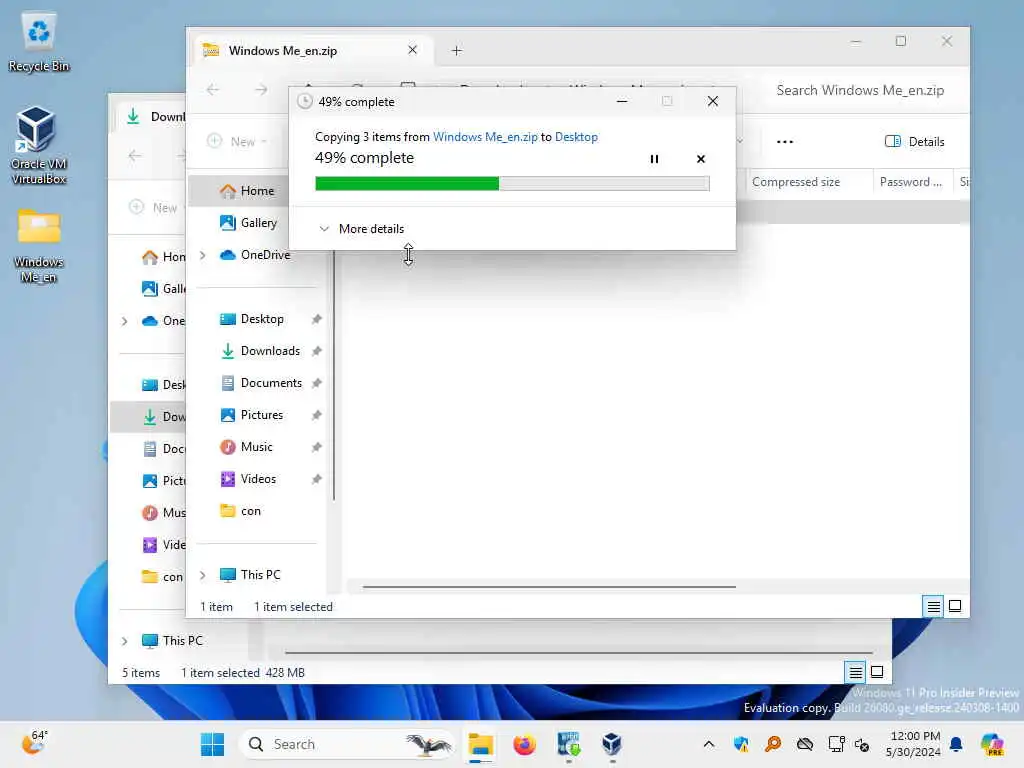Expand This PC chevron in Downloads window

pos(124,641)
